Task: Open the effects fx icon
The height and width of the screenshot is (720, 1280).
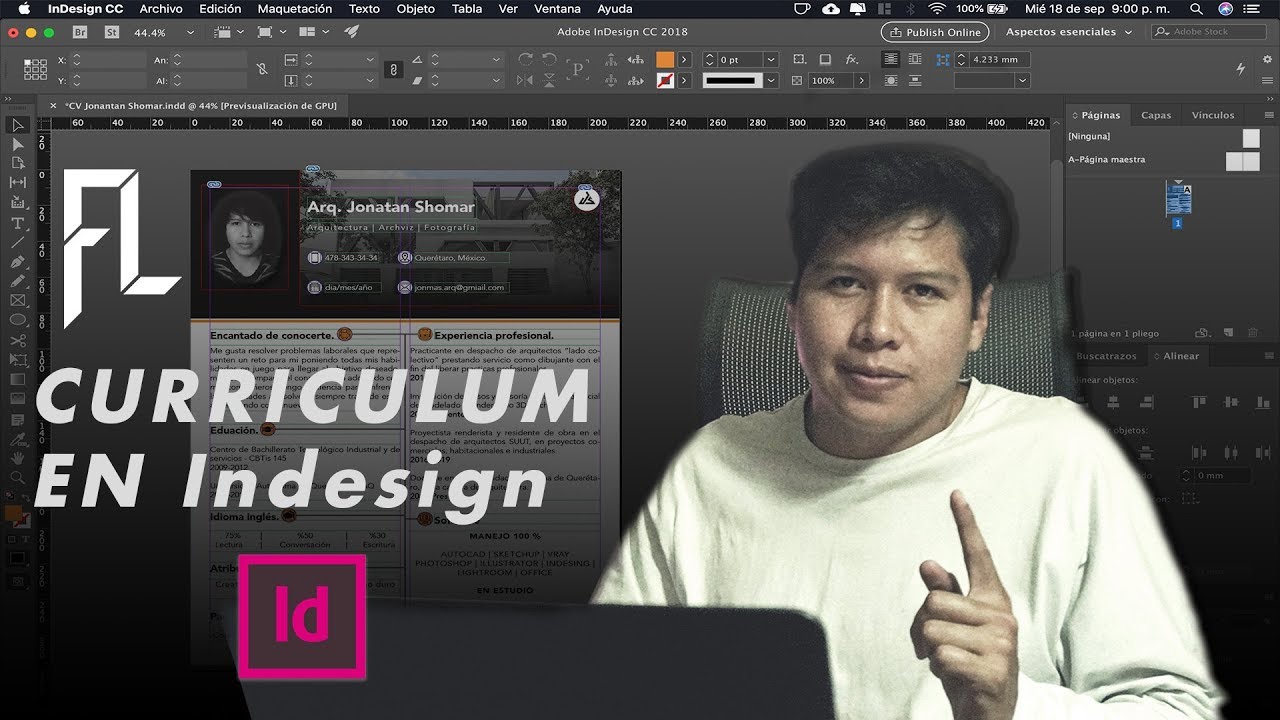Action: point(852,60)
